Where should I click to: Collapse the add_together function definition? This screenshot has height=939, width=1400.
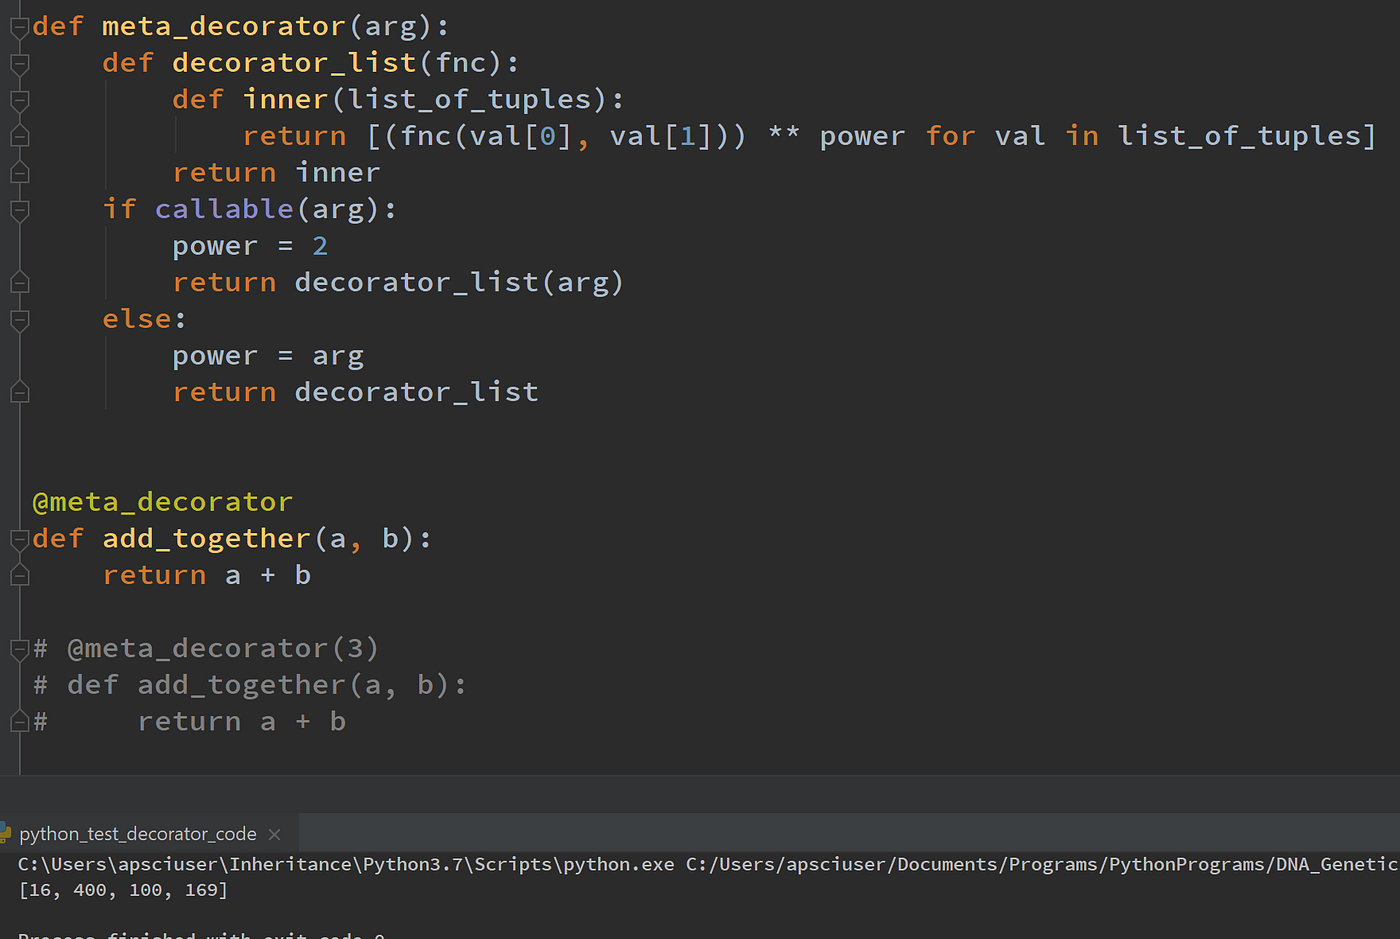19,539
